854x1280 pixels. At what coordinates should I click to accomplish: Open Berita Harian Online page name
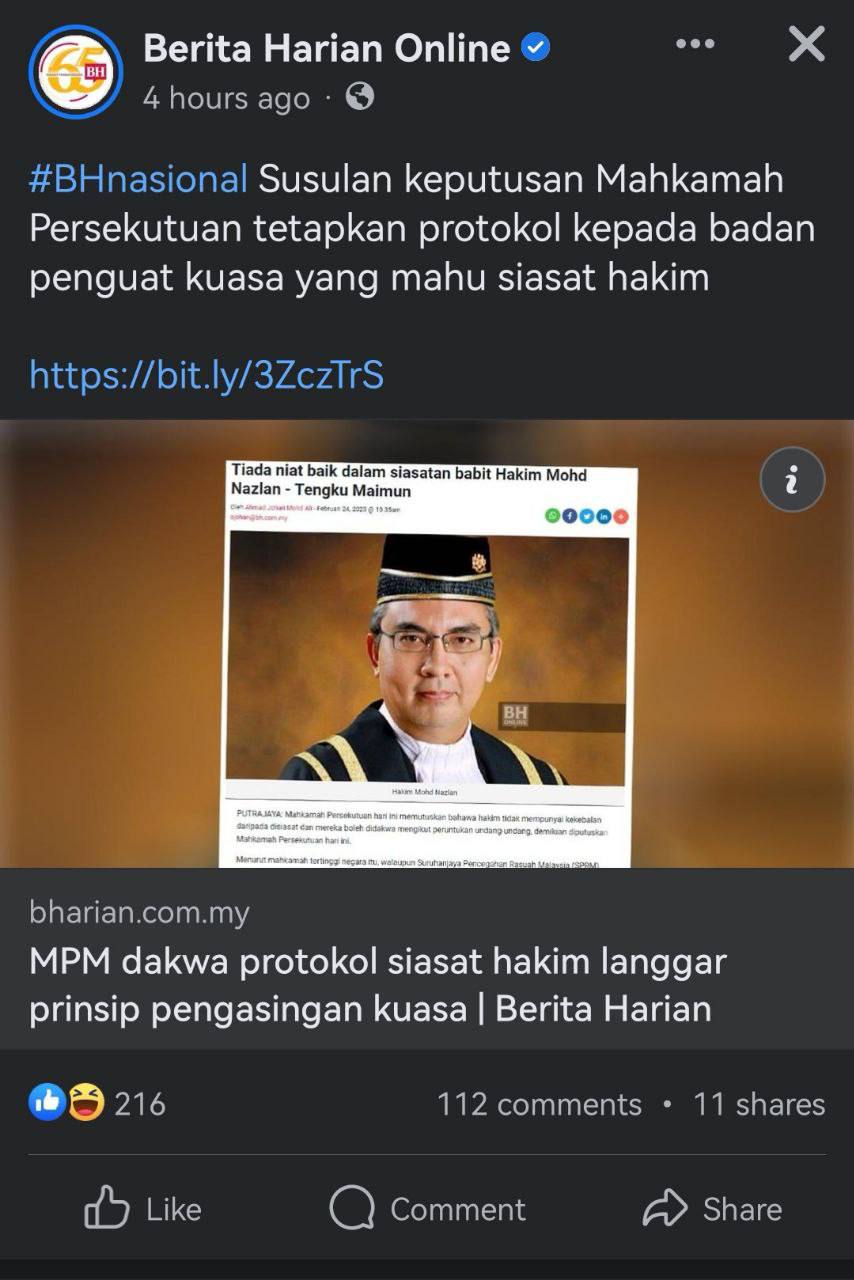coord(327,48)
